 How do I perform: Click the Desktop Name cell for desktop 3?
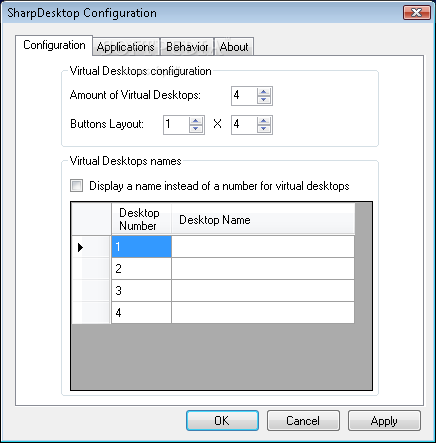tap(263, 291)
